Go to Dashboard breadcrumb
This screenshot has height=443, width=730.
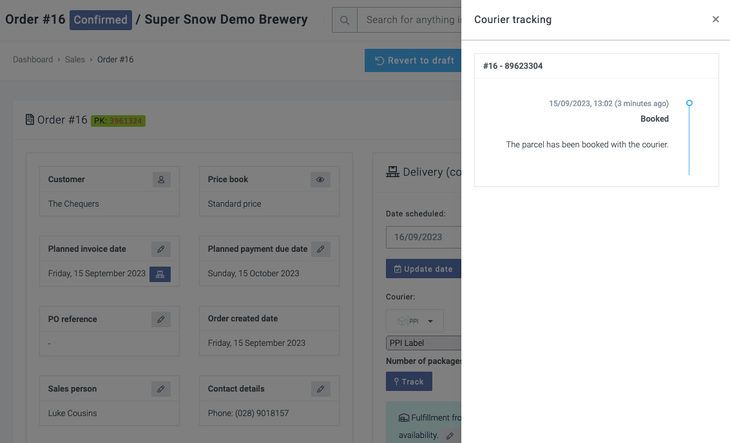[33, 60]
